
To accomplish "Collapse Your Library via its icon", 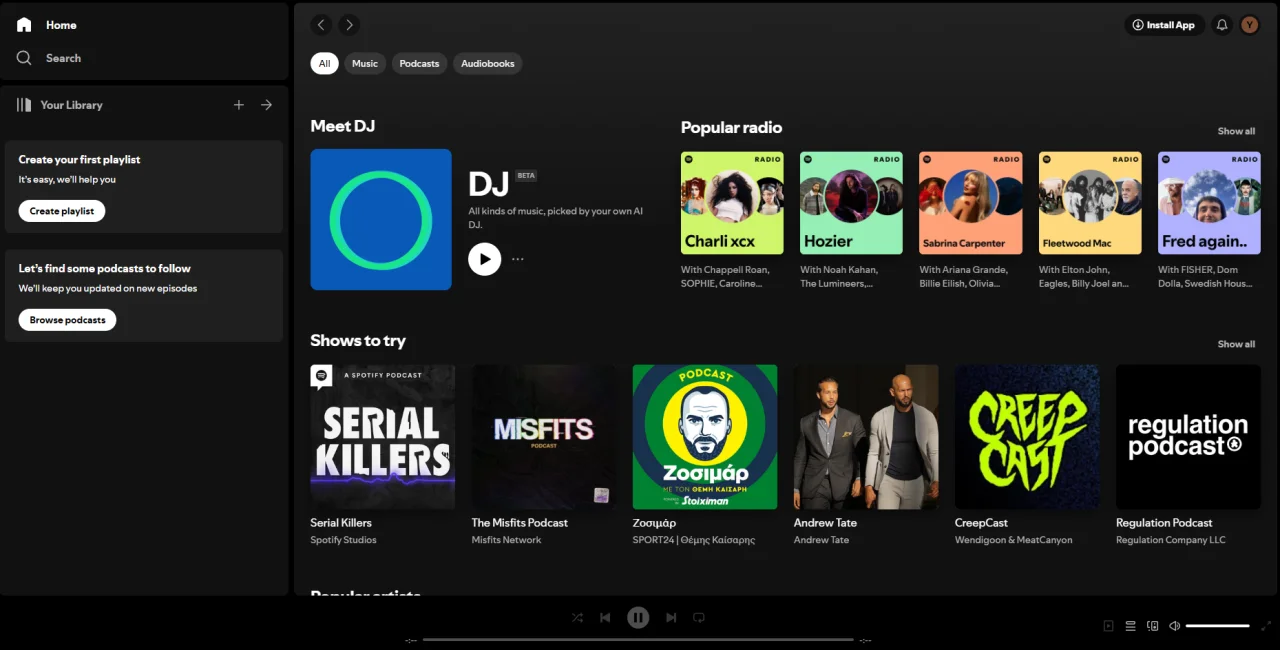I will click(24, 105).
